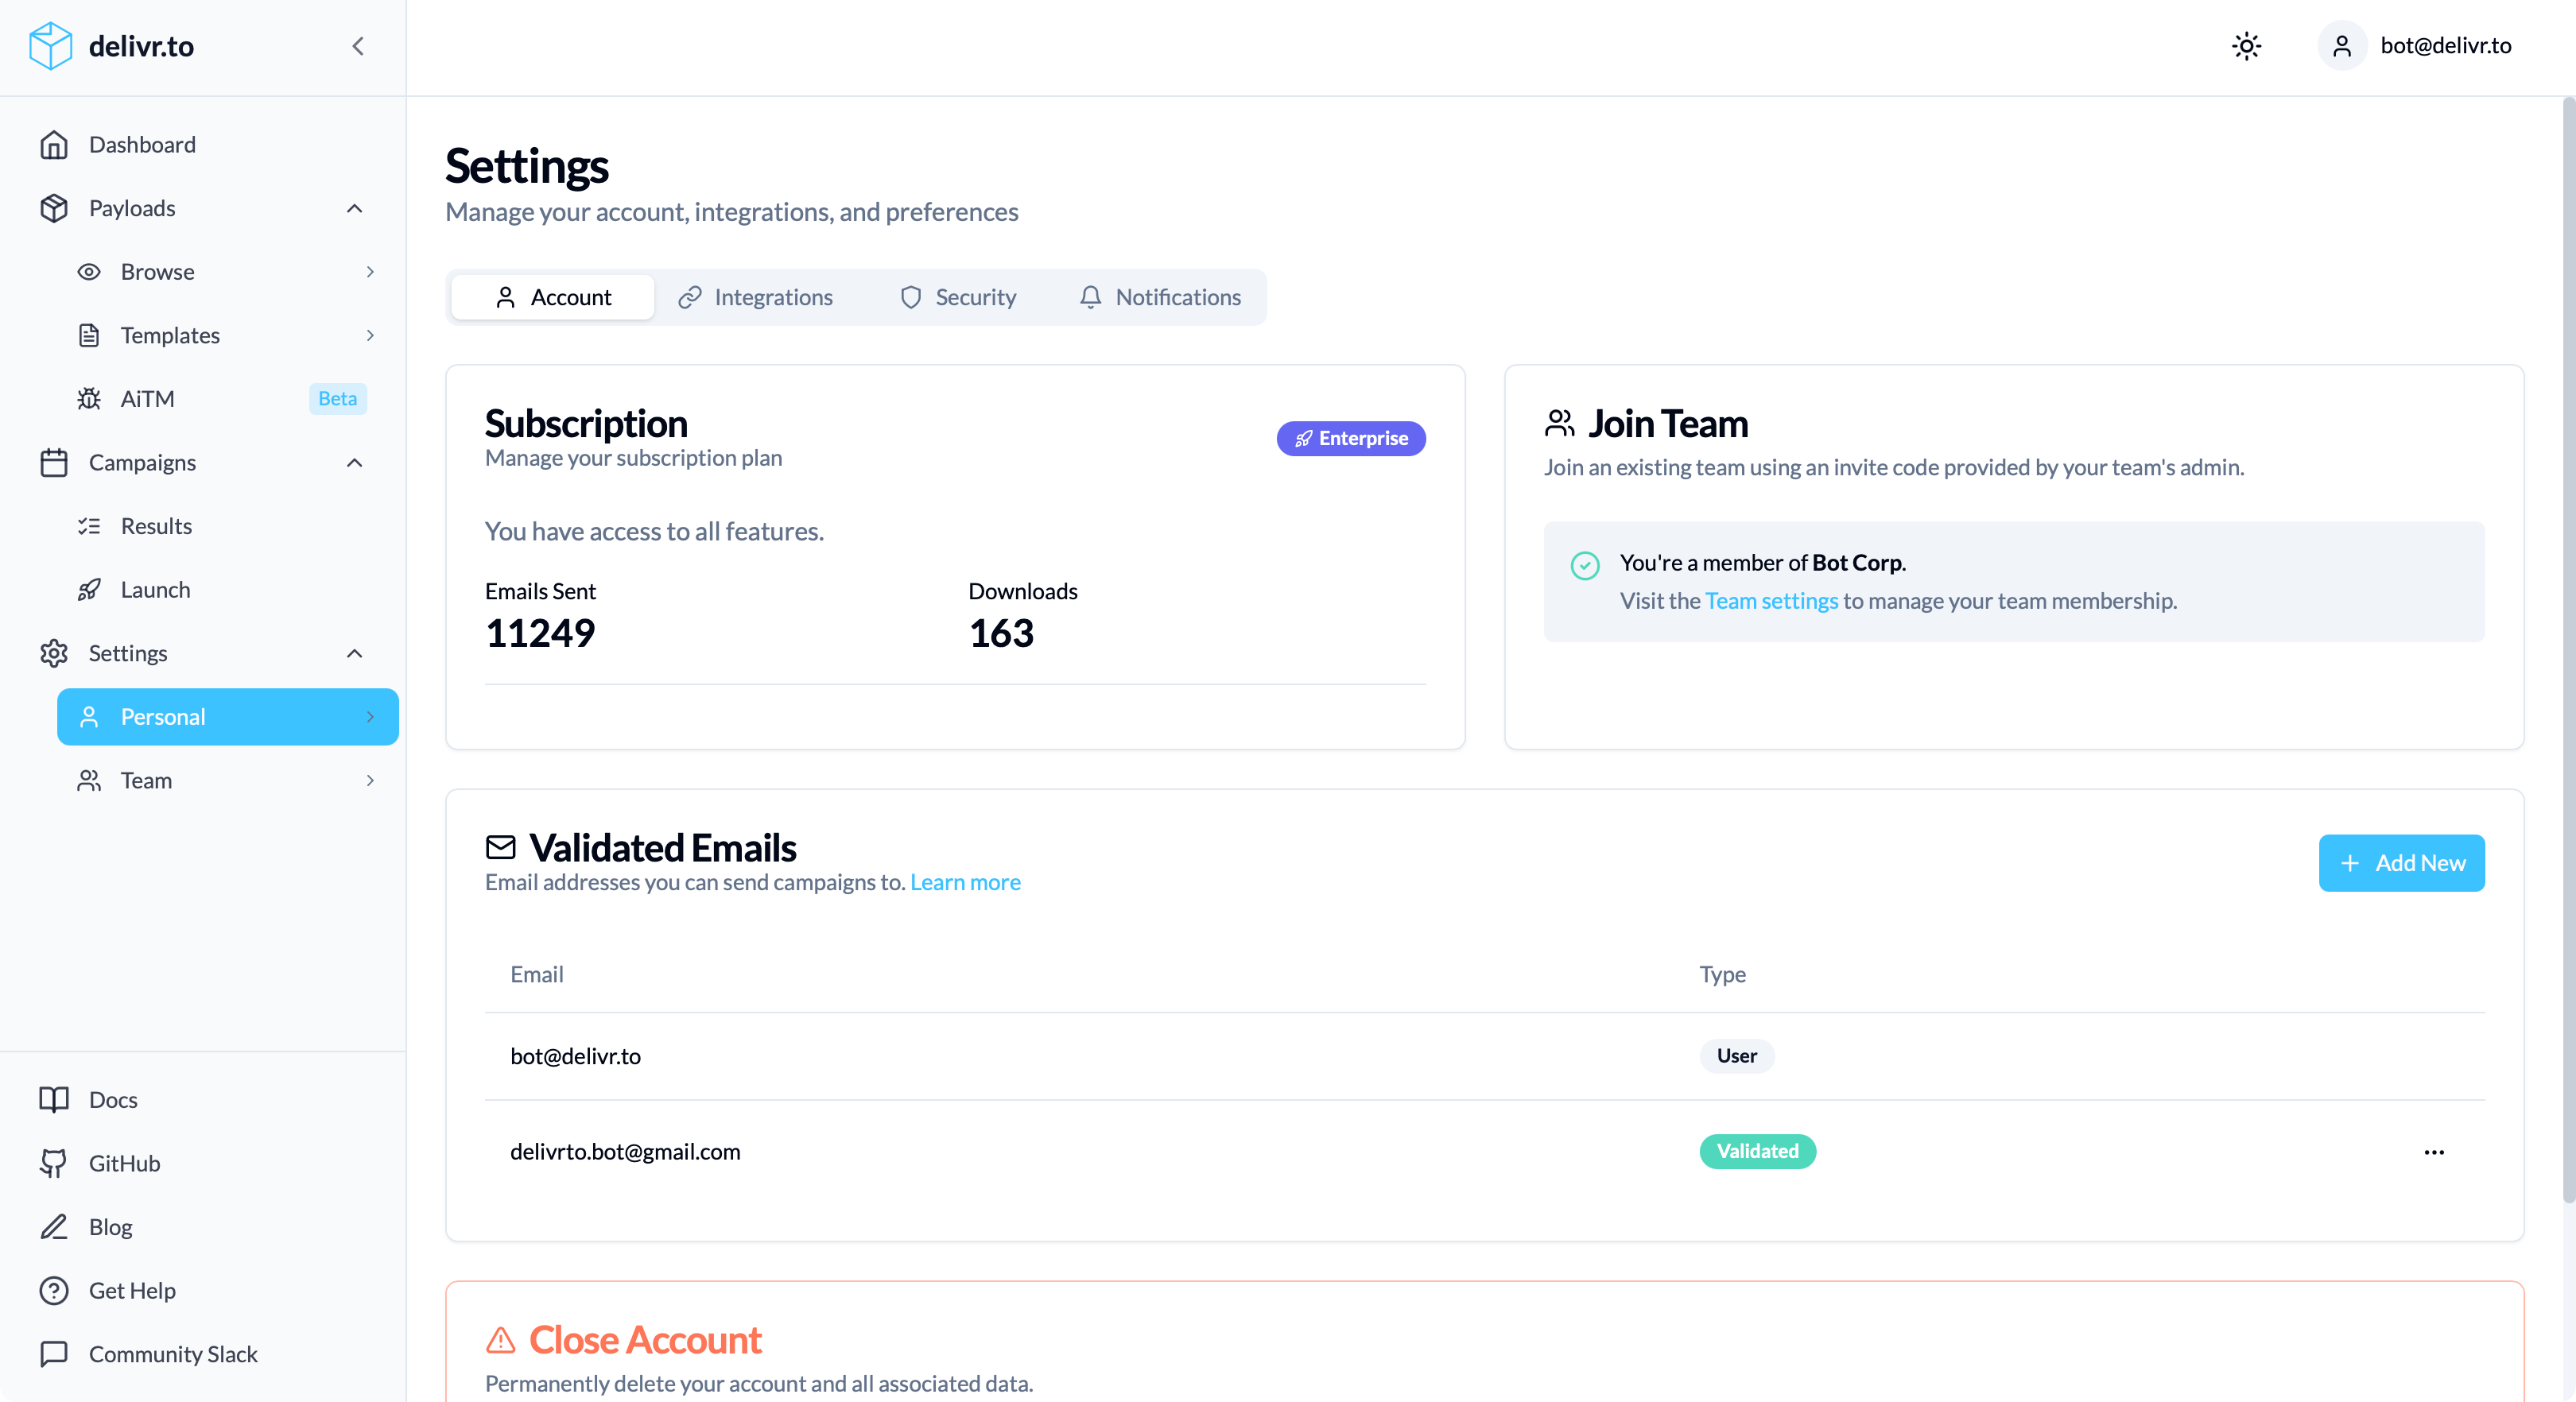Toggle the light/dark theme sun icon
This screenshot has width=2576, height=1402.
point(2246,46)
